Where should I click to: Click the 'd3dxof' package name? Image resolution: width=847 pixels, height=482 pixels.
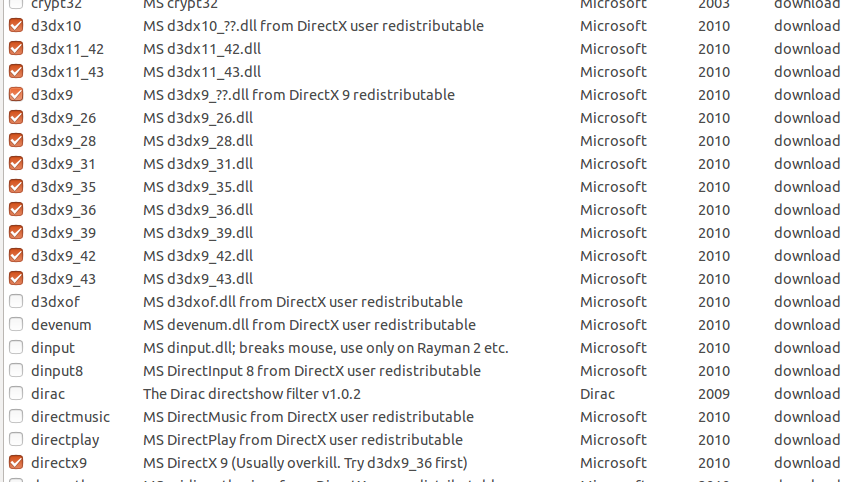[56, 302]
